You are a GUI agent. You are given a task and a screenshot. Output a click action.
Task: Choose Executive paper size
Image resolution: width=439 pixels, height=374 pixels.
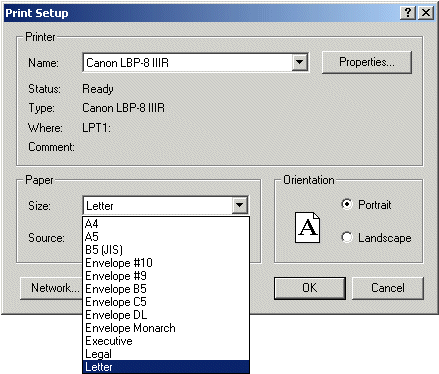coord(166,341)
